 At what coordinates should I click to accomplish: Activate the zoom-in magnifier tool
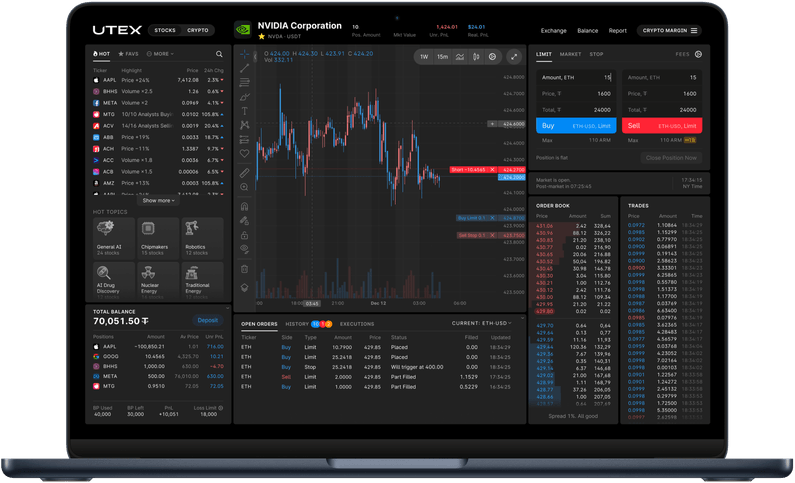244,188
